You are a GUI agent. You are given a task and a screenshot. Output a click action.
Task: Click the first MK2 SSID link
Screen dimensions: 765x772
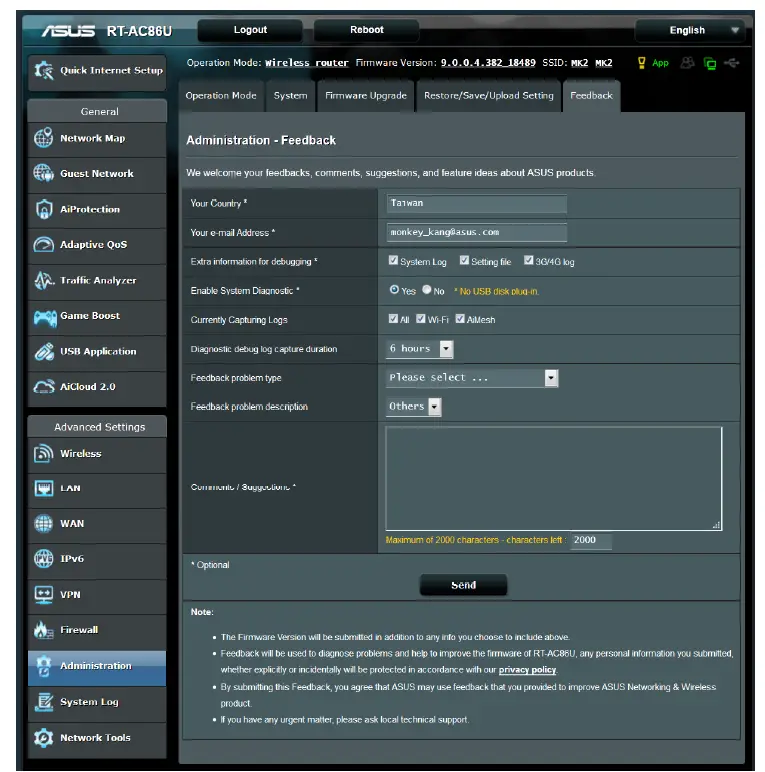click(579, 63)
